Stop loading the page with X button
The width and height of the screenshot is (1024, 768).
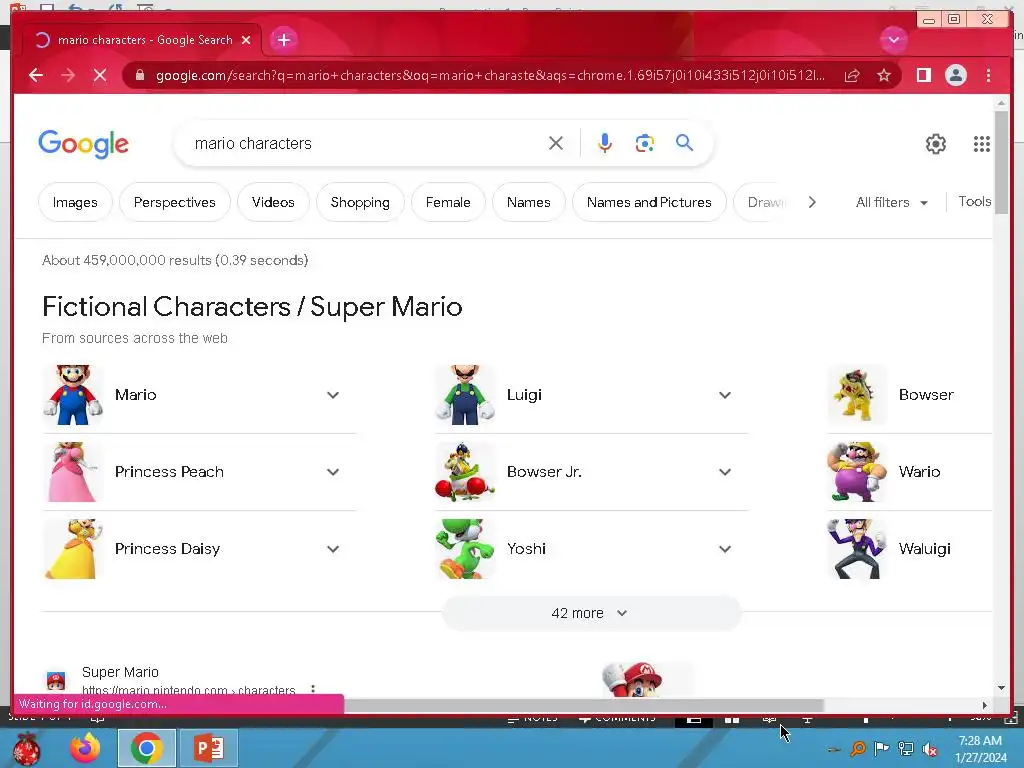tap(100, 75)
